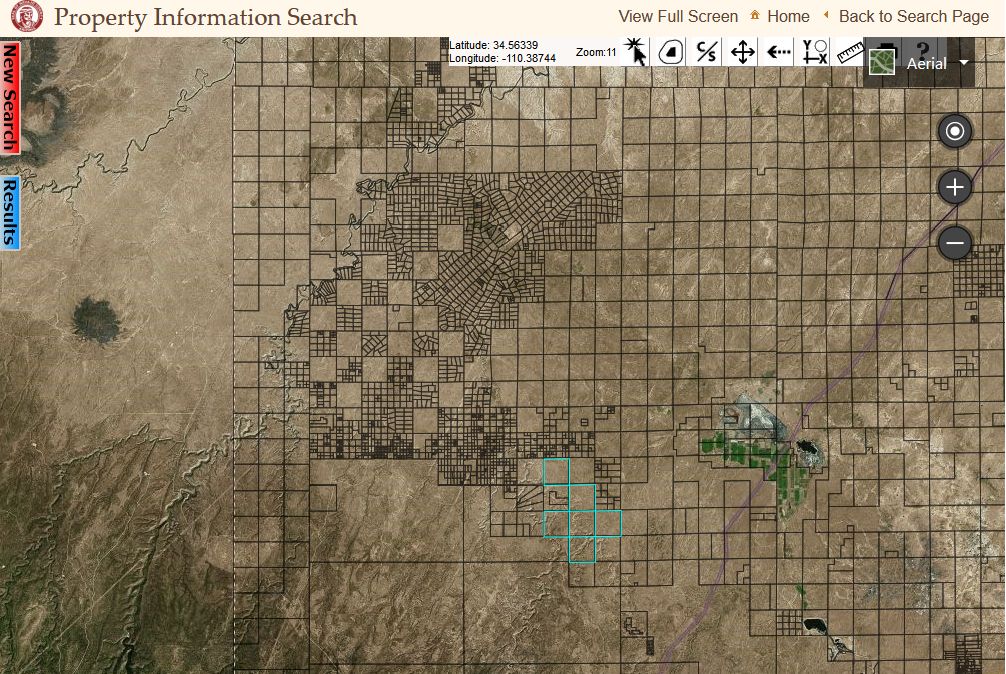Open the XY coordinate locator tool
Image resolution: width=1006 pixels, height=674 pixels.
[814, 52]
